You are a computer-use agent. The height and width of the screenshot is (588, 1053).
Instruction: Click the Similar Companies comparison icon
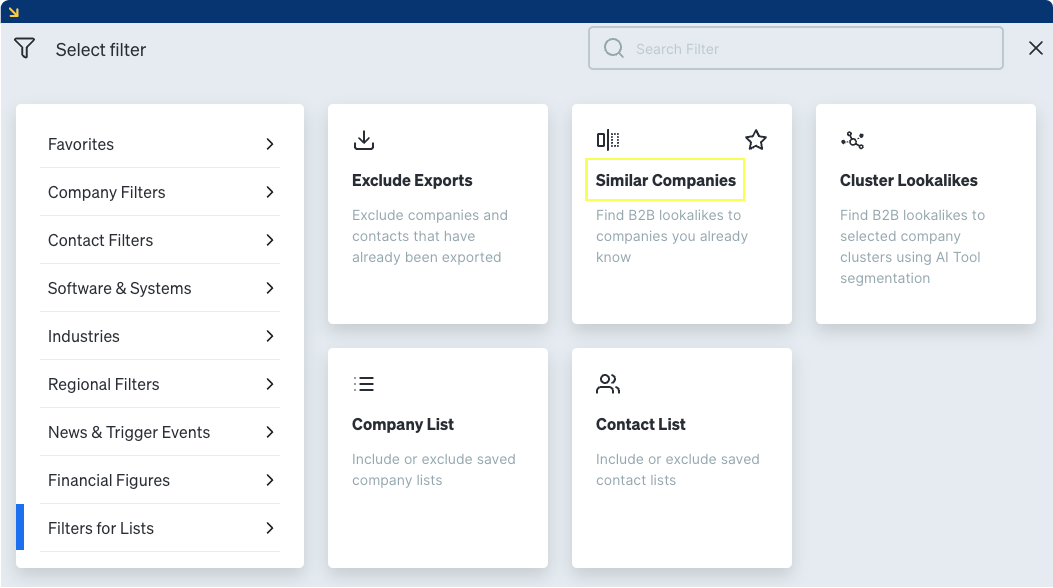pyautogui.click(x=609, y=139)
